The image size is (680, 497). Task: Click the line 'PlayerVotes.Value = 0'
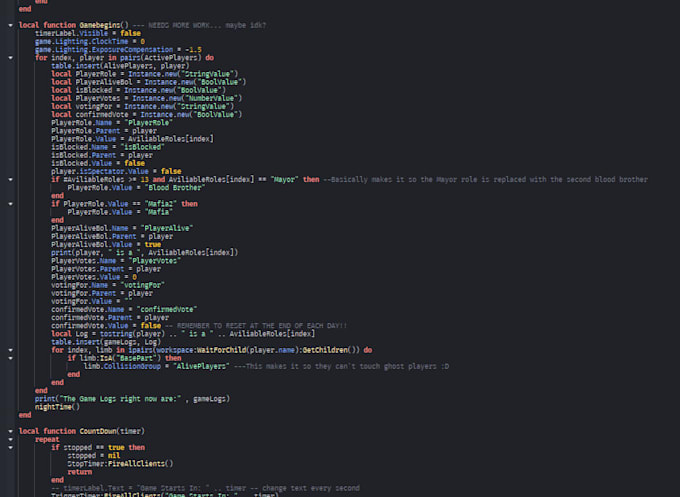[x=94, y=277]
